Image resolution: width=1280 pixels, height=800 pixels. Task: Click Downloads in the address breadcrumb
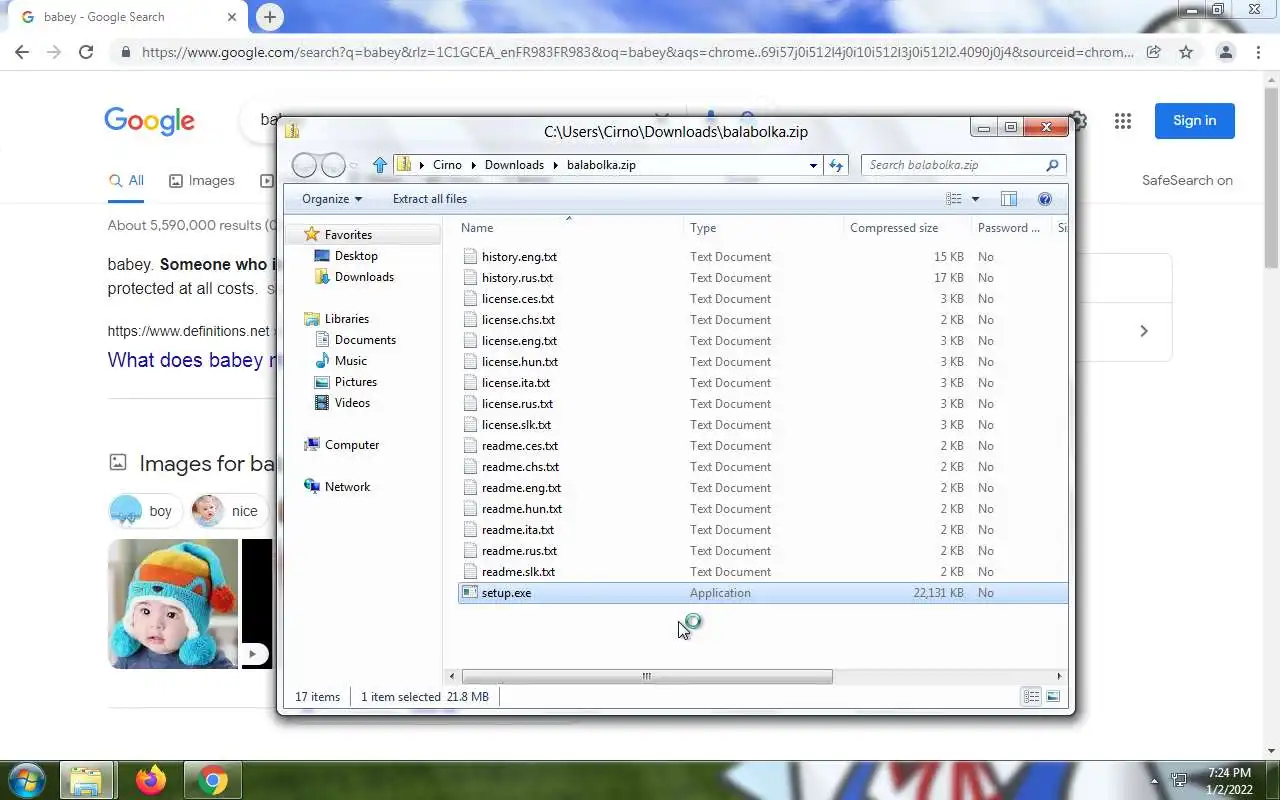tap(514, 165)
